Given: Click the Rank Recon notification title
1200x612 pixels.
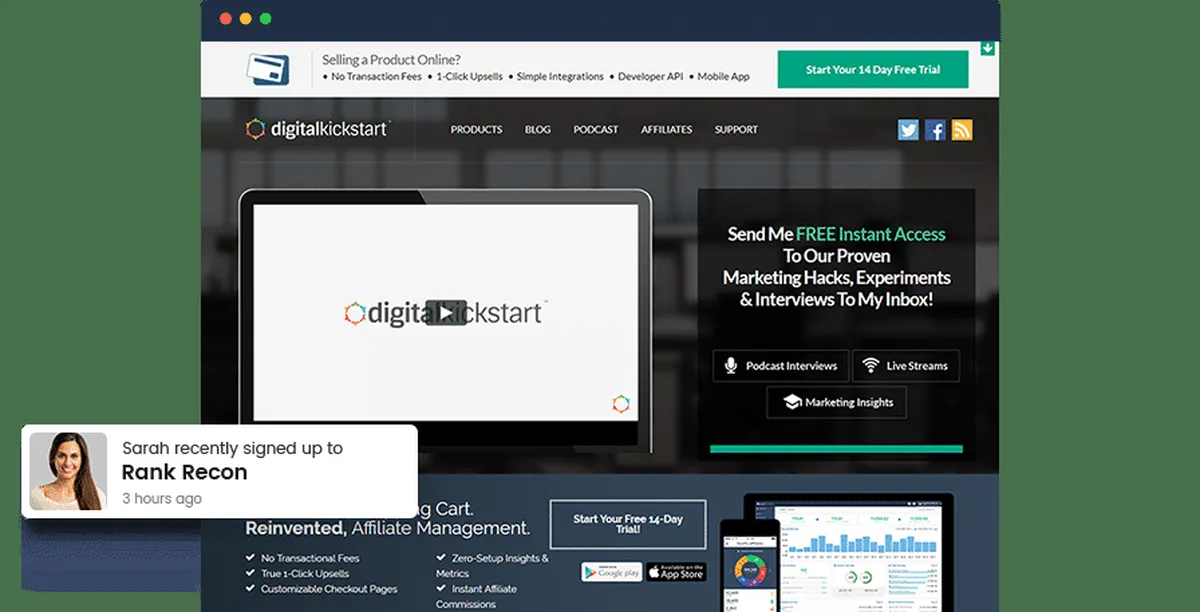Looking at the screenshot, I should point(184,473).
